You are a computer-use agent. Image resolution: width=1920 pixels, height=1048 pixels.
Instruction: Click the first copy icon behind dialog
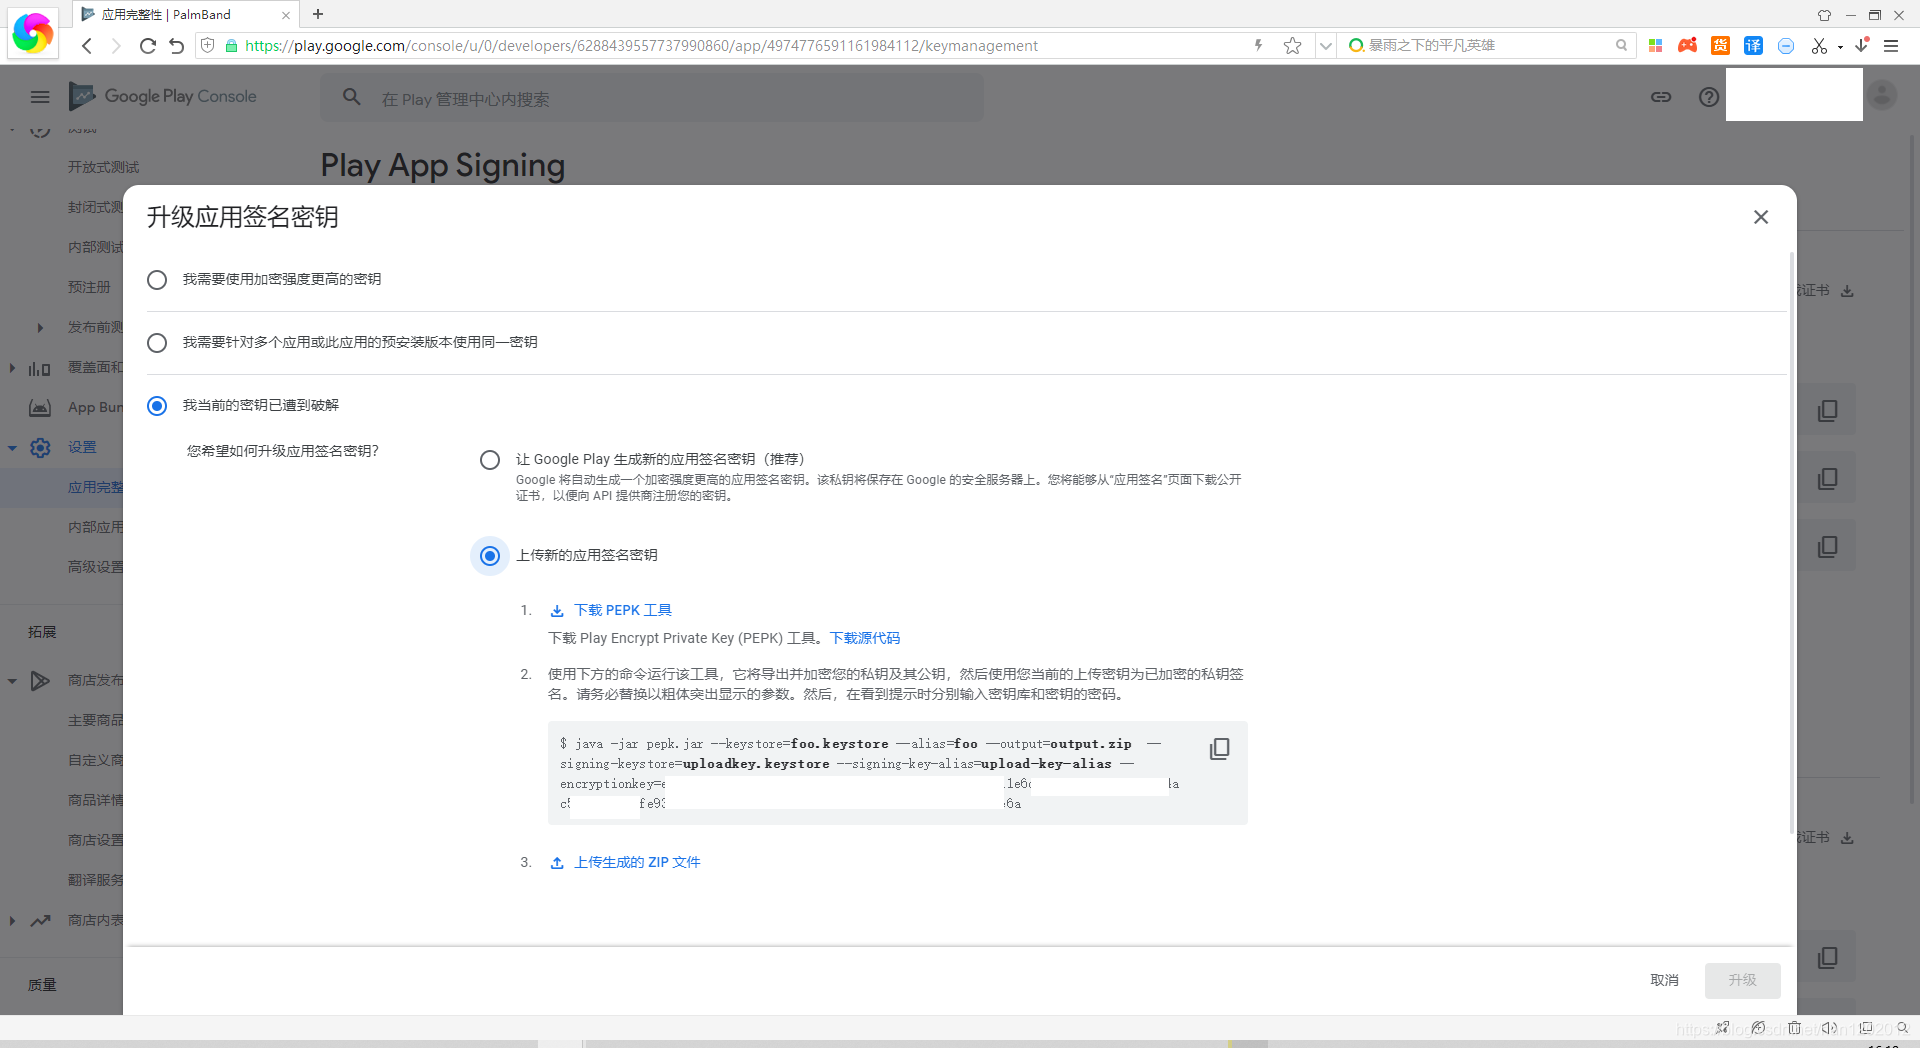point(1827,411)
